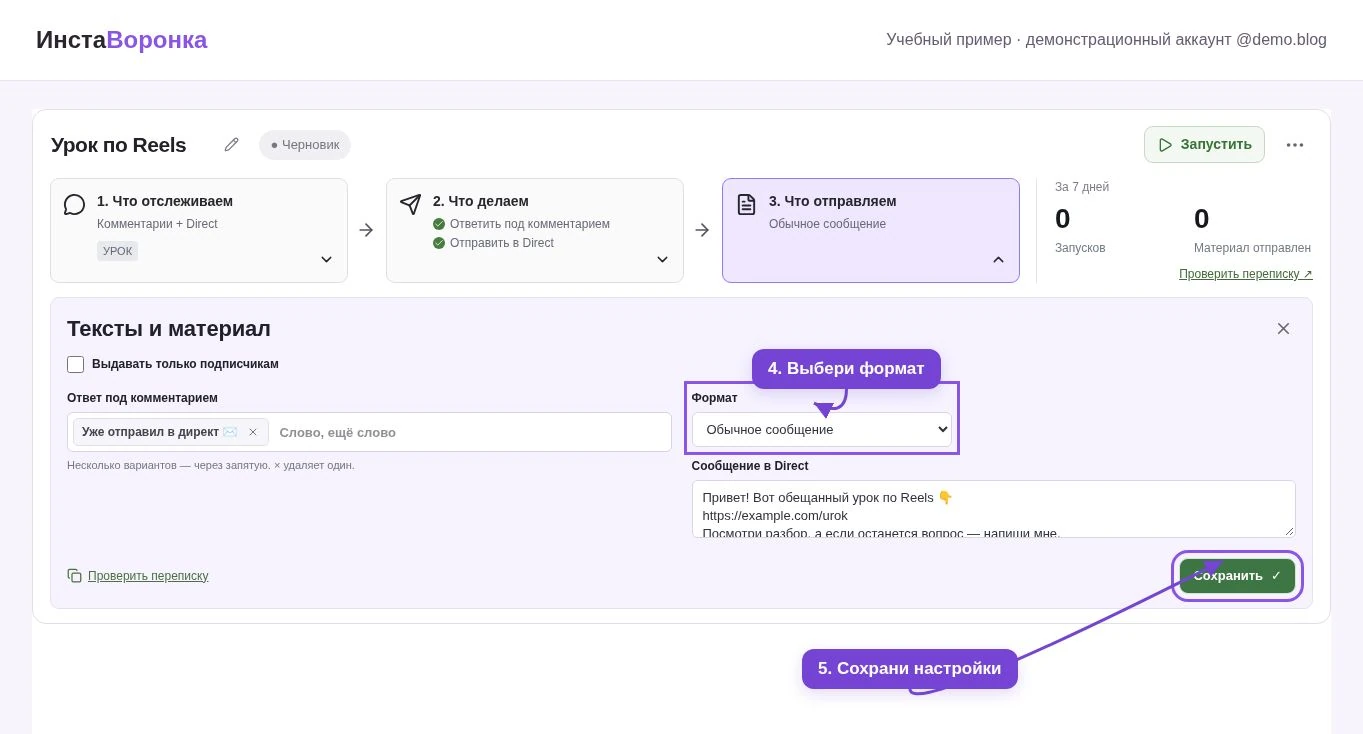Click the 'Тексты и материал' heading

tap(169, 329)
